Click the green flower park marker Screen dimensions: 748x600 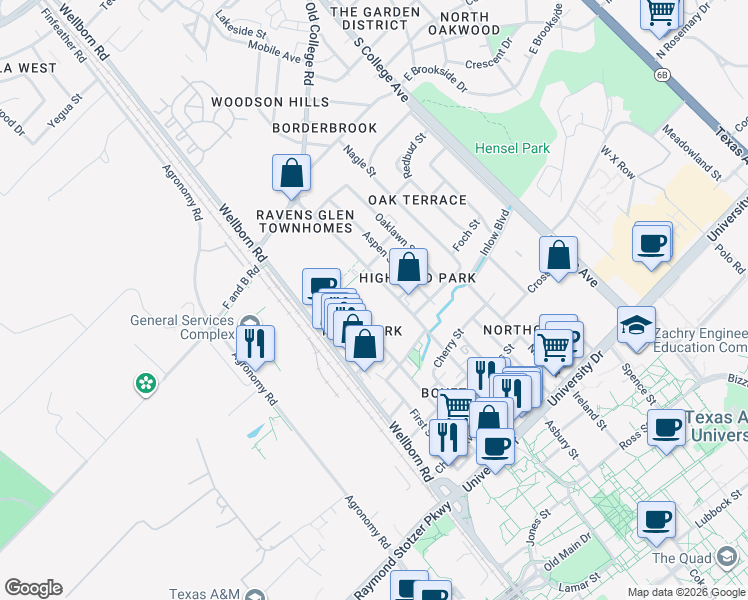[x=146, y=383]
